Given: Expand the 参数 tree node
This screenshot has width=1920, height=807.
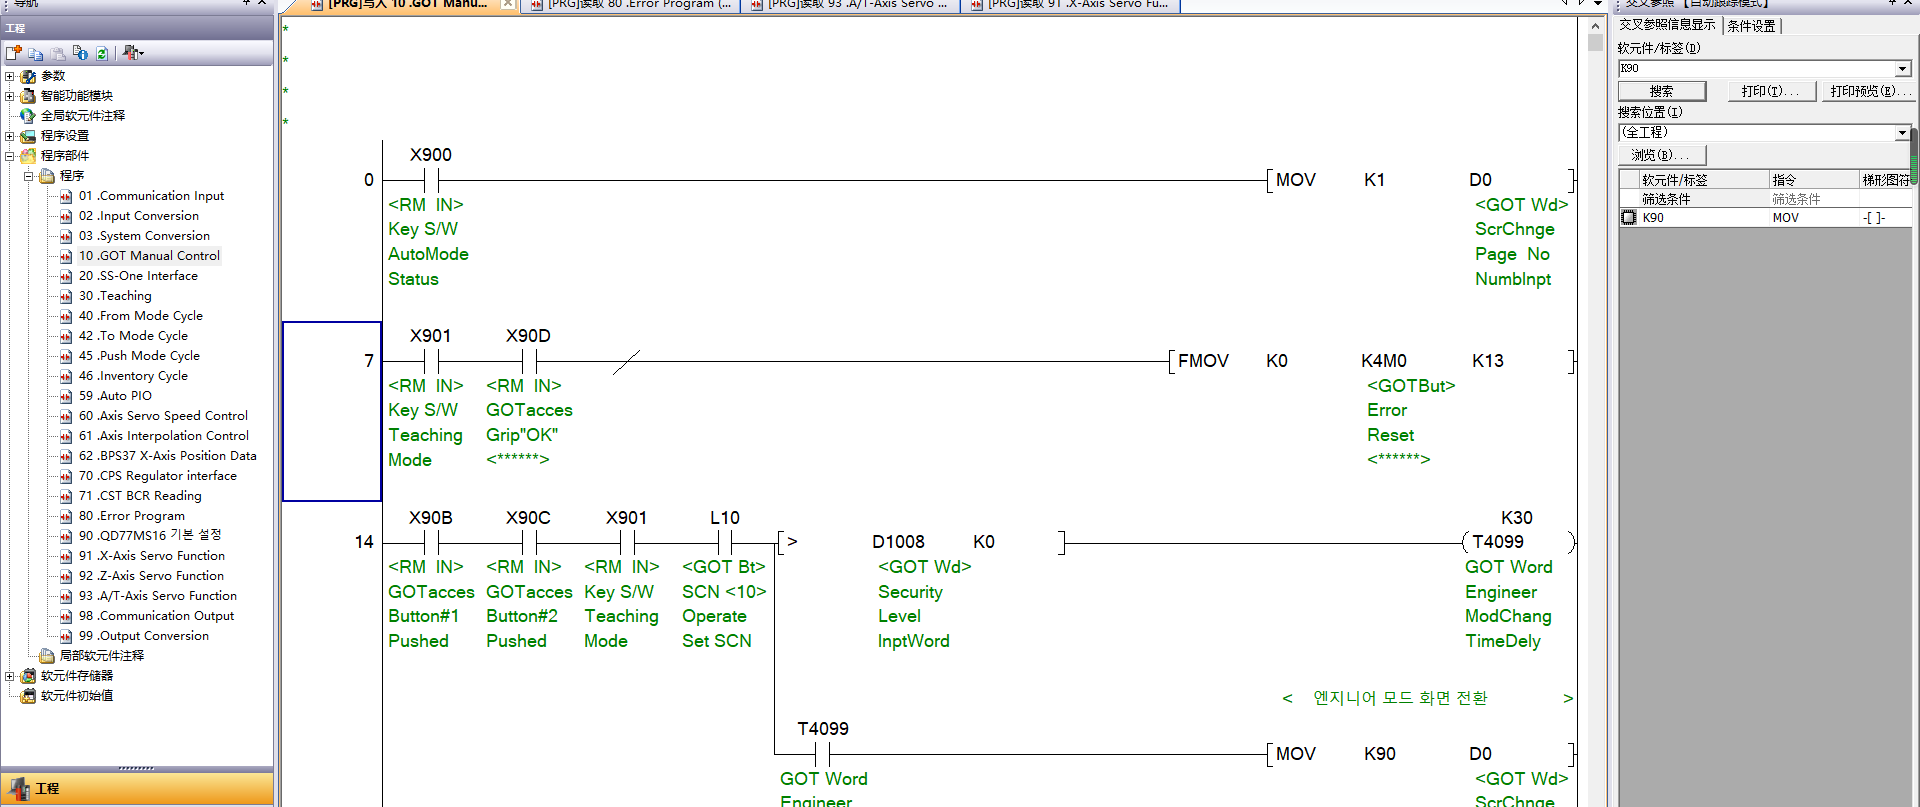Looking at the screenshot, I should click(x=10, y=76).
